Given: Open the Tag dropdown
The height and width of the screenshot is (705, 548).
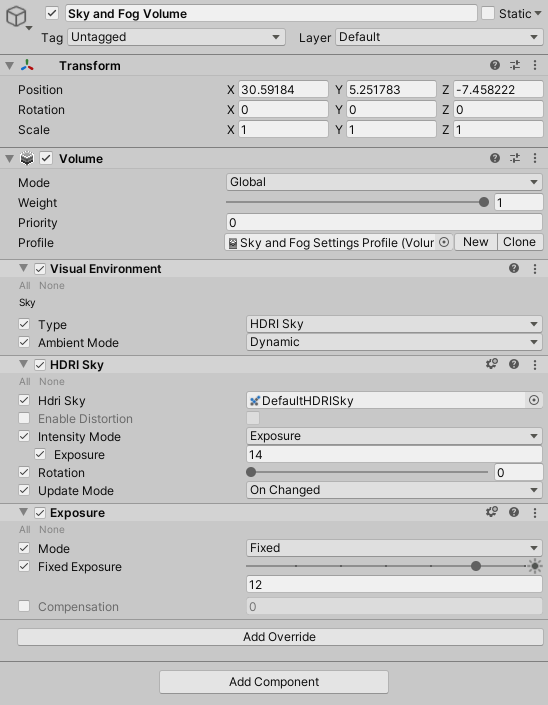Looking at the screenshot, I should tap(176, 37).
